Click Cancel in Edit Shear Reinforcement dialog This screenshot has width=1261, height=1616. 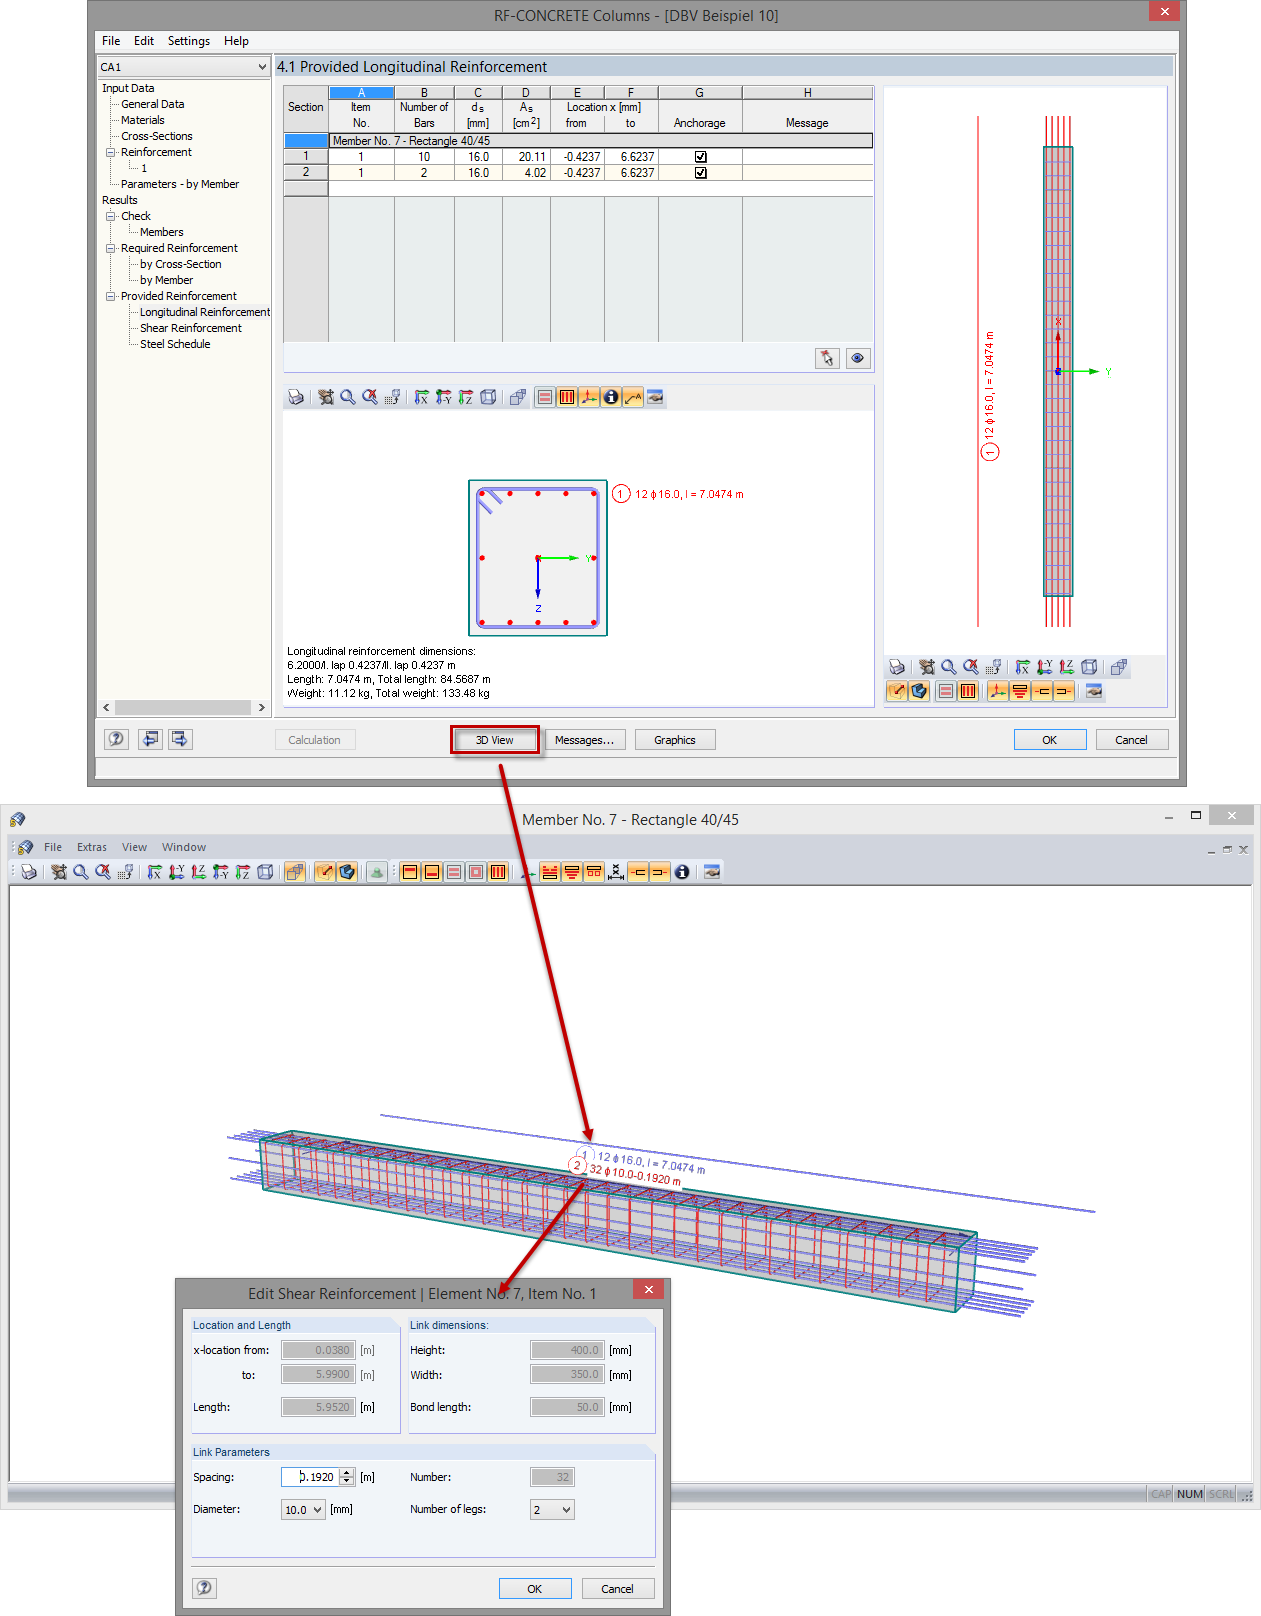(x=617, y=1589)
